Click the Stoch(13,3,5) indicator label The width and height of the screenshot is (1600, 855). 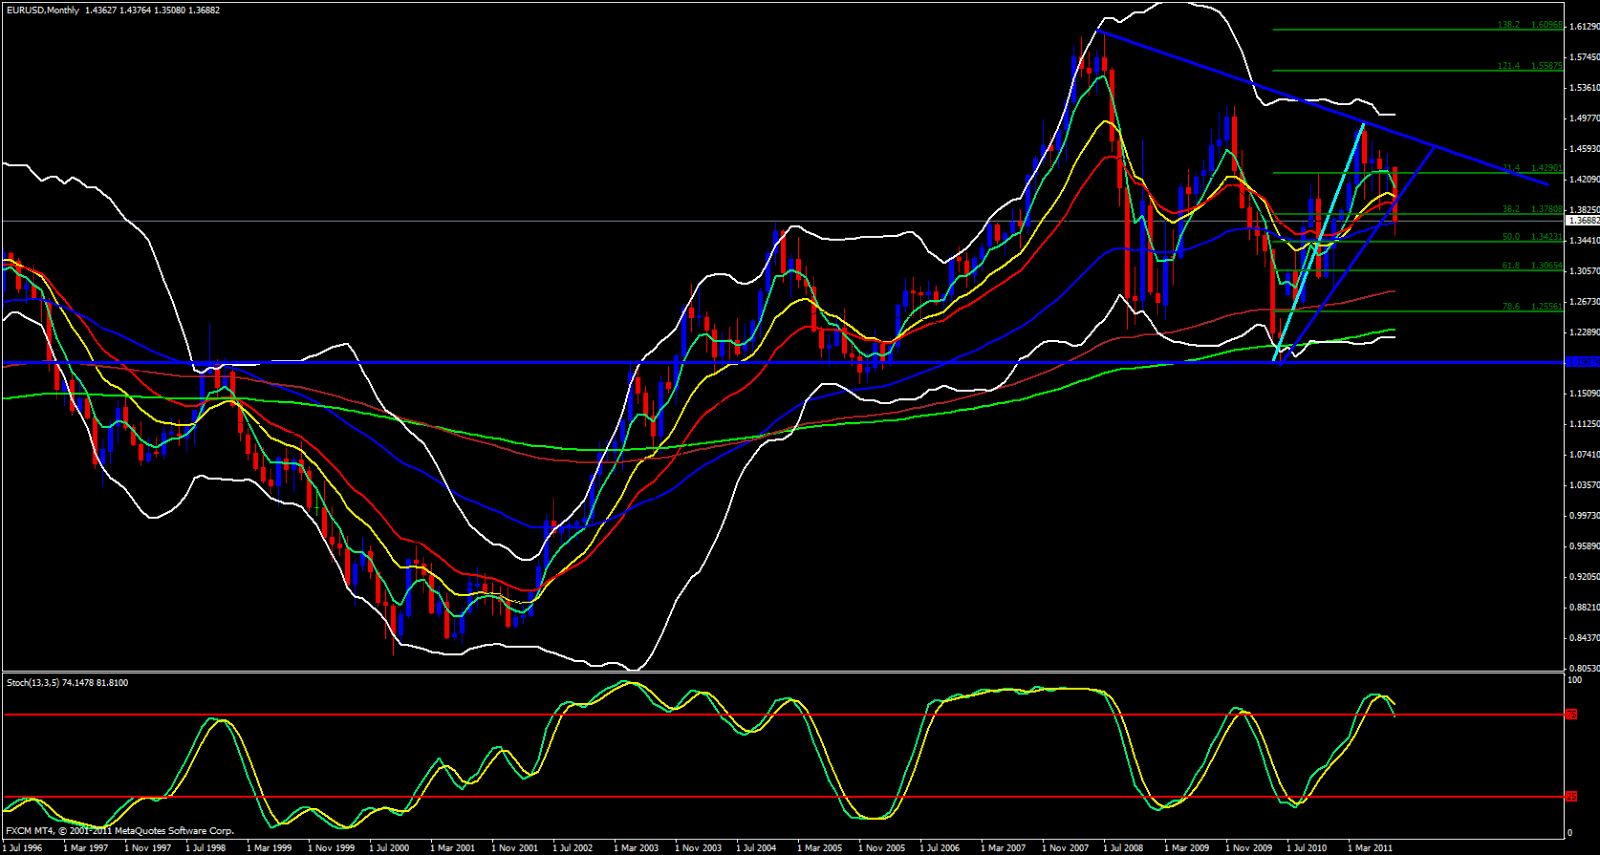(33, 683)
